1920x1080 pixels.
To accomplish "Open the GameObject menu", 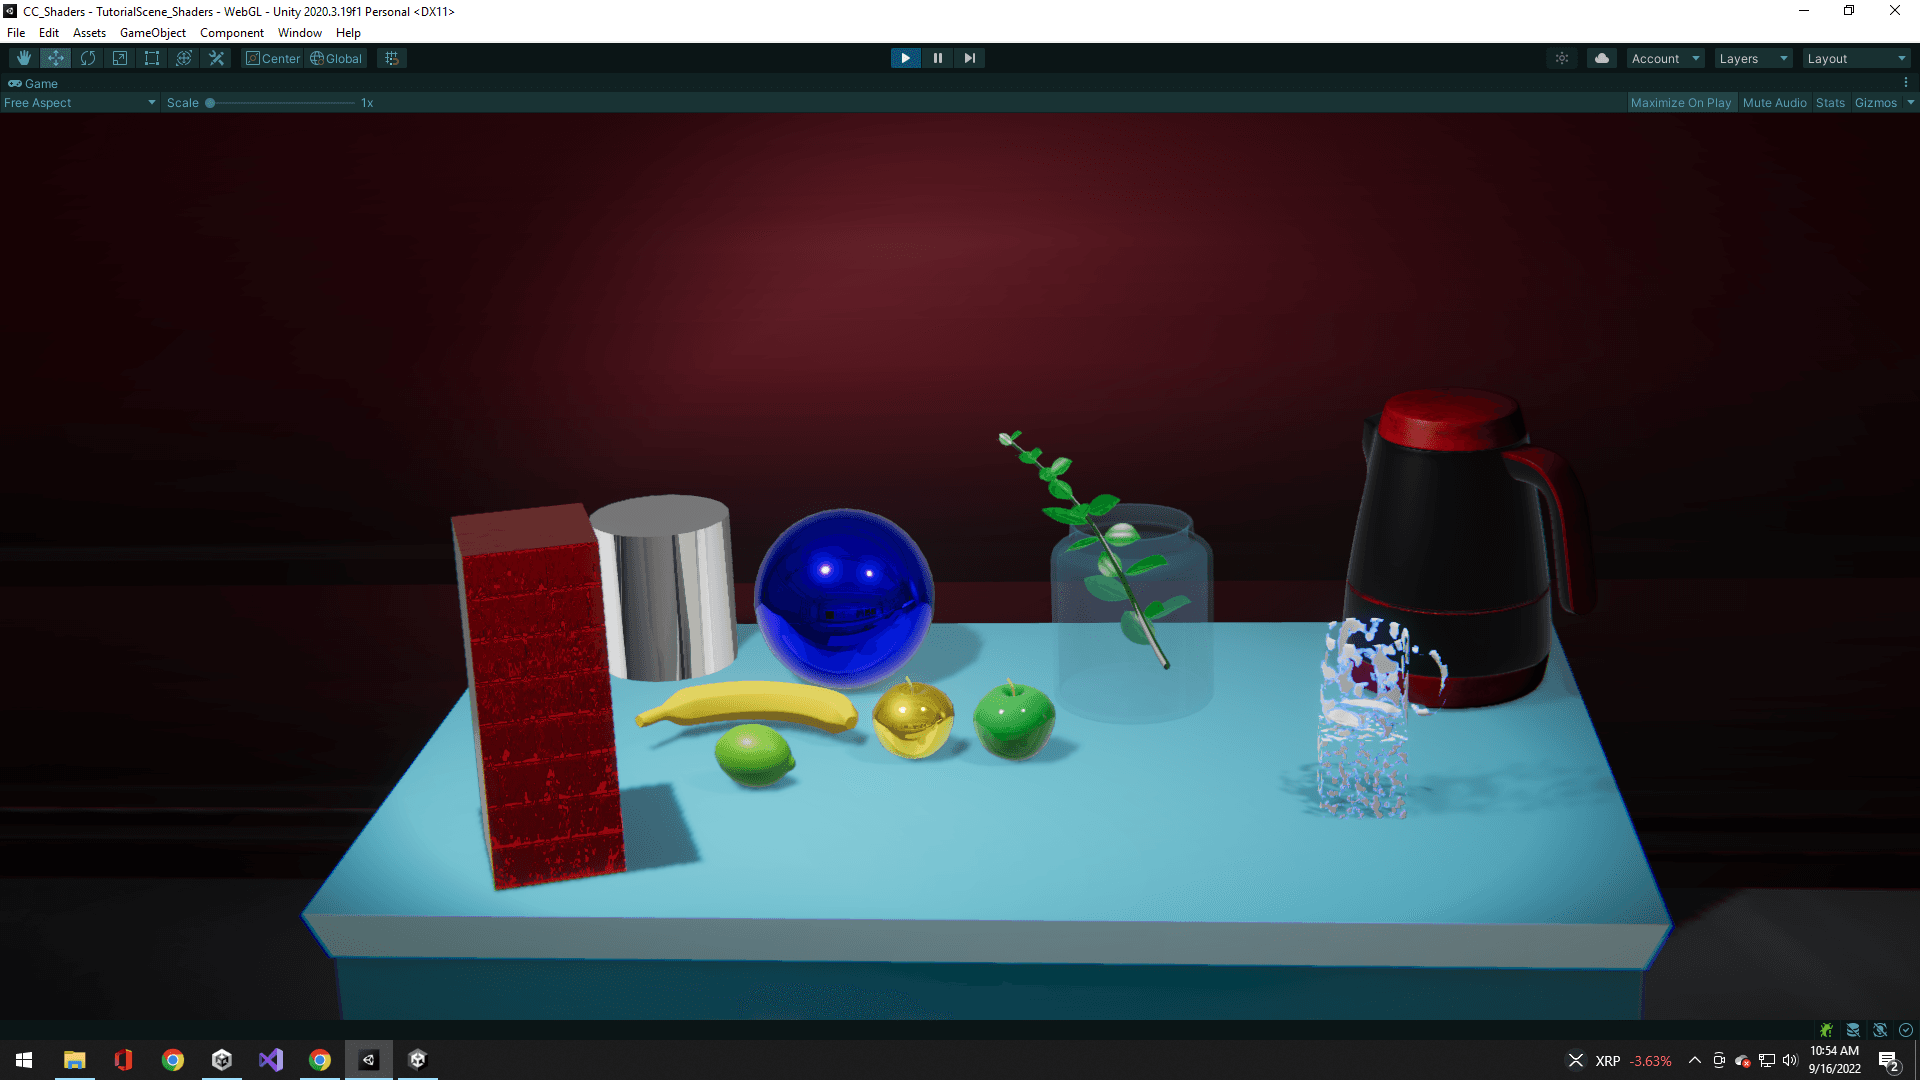I will tap(152, 33).
